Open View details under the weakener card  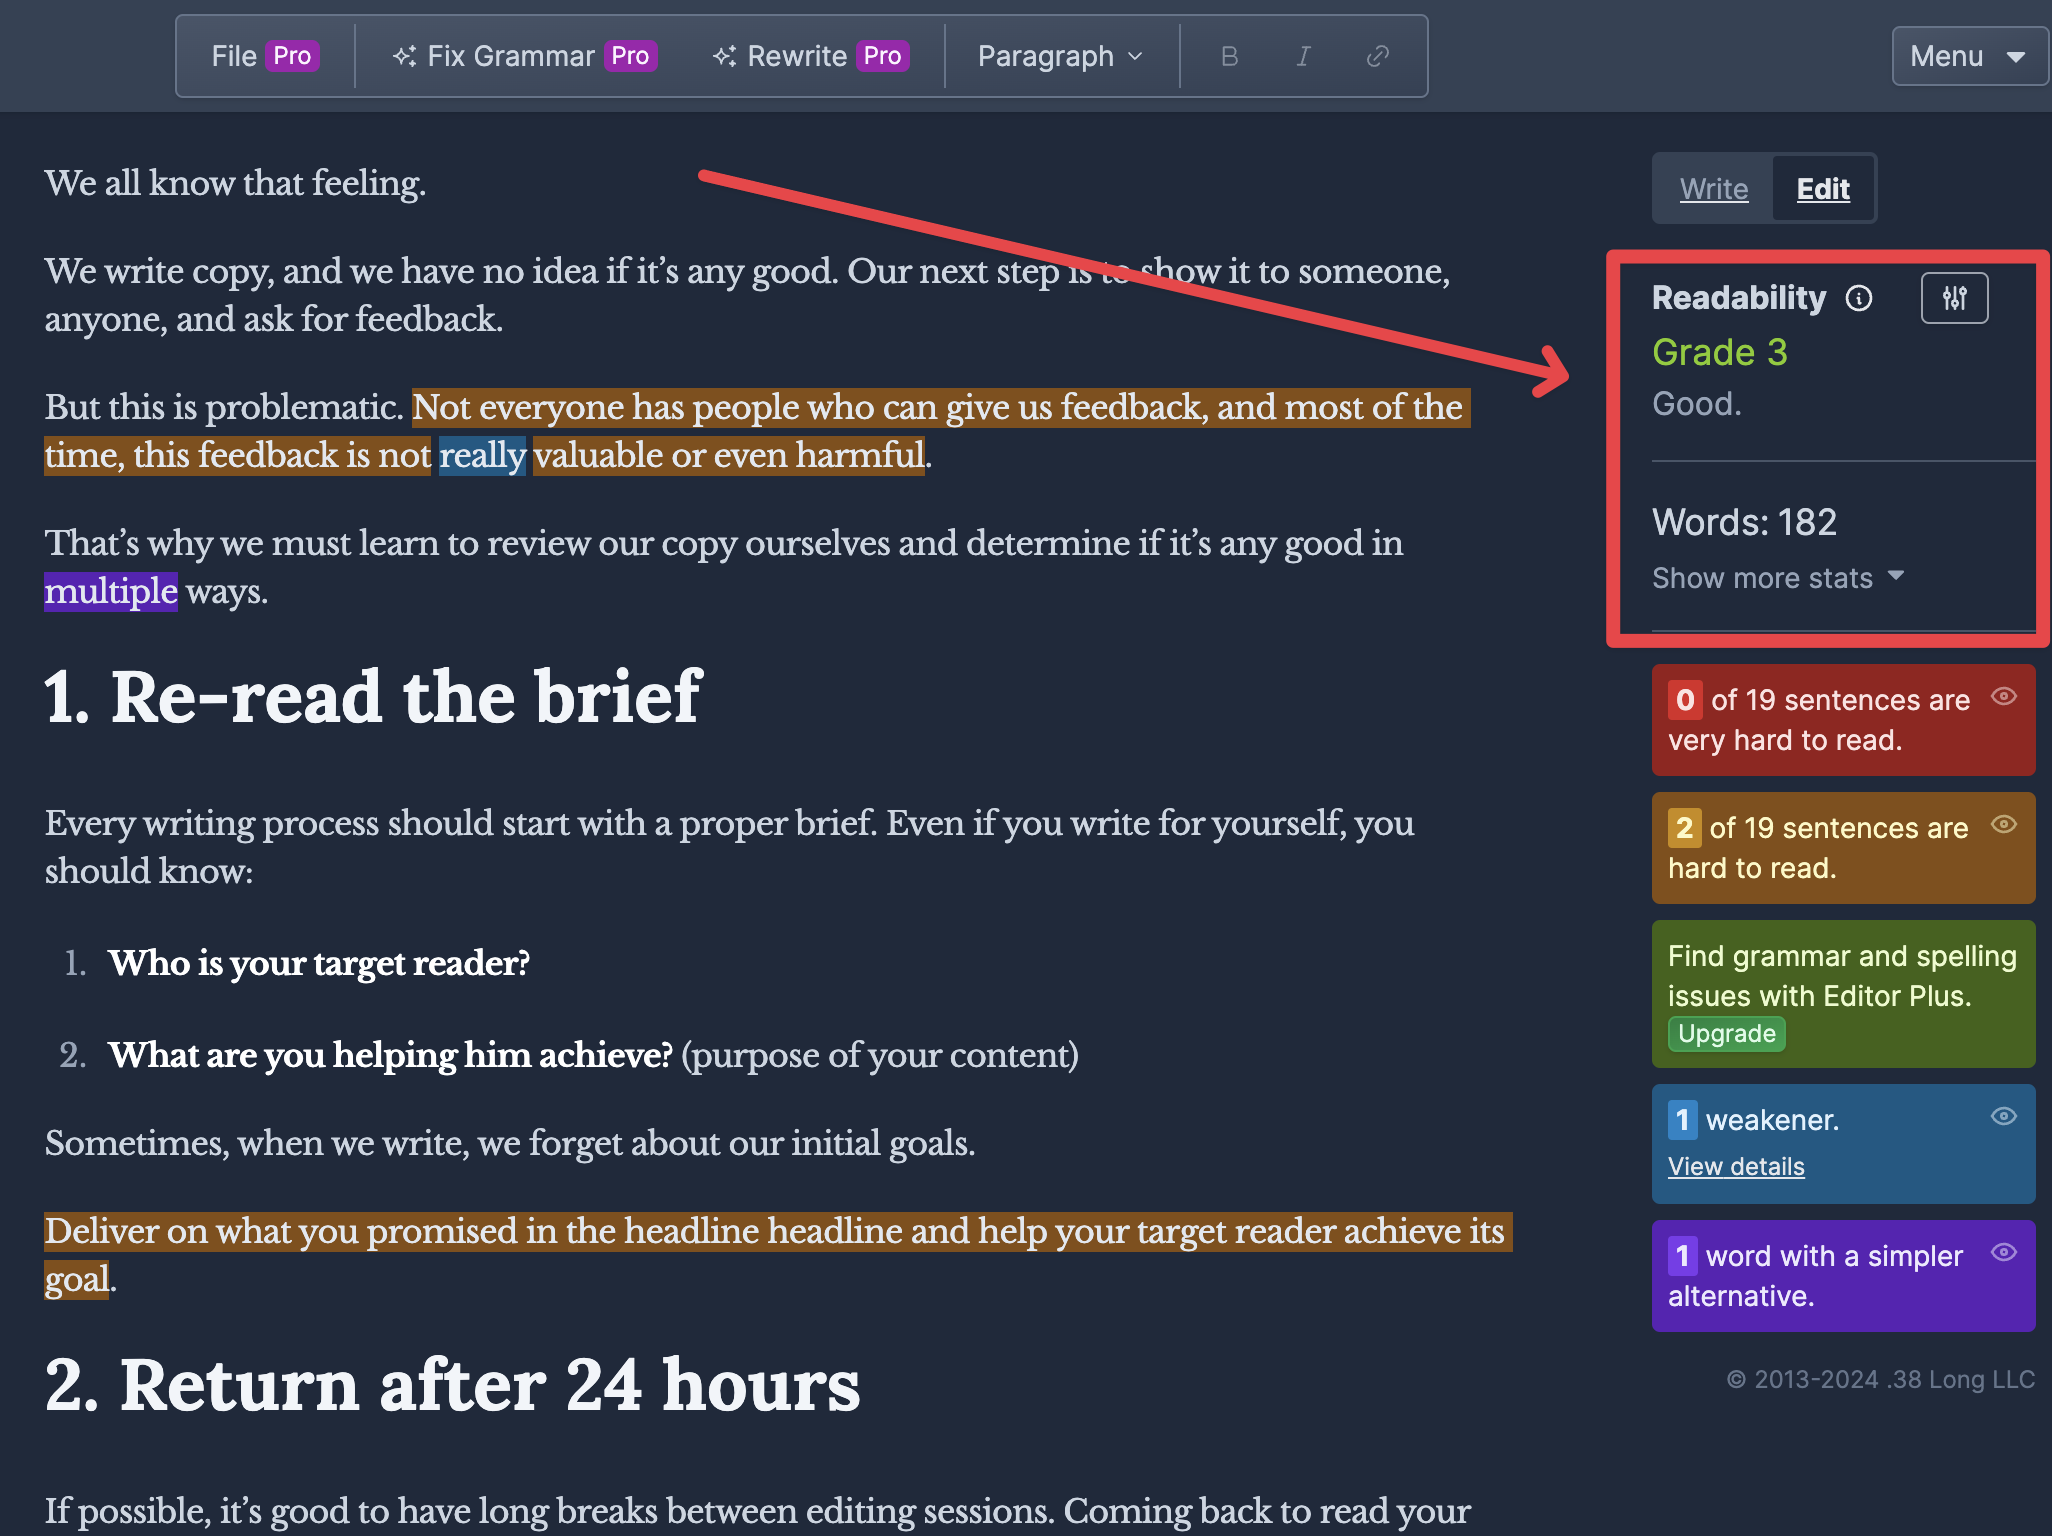1736,1166
